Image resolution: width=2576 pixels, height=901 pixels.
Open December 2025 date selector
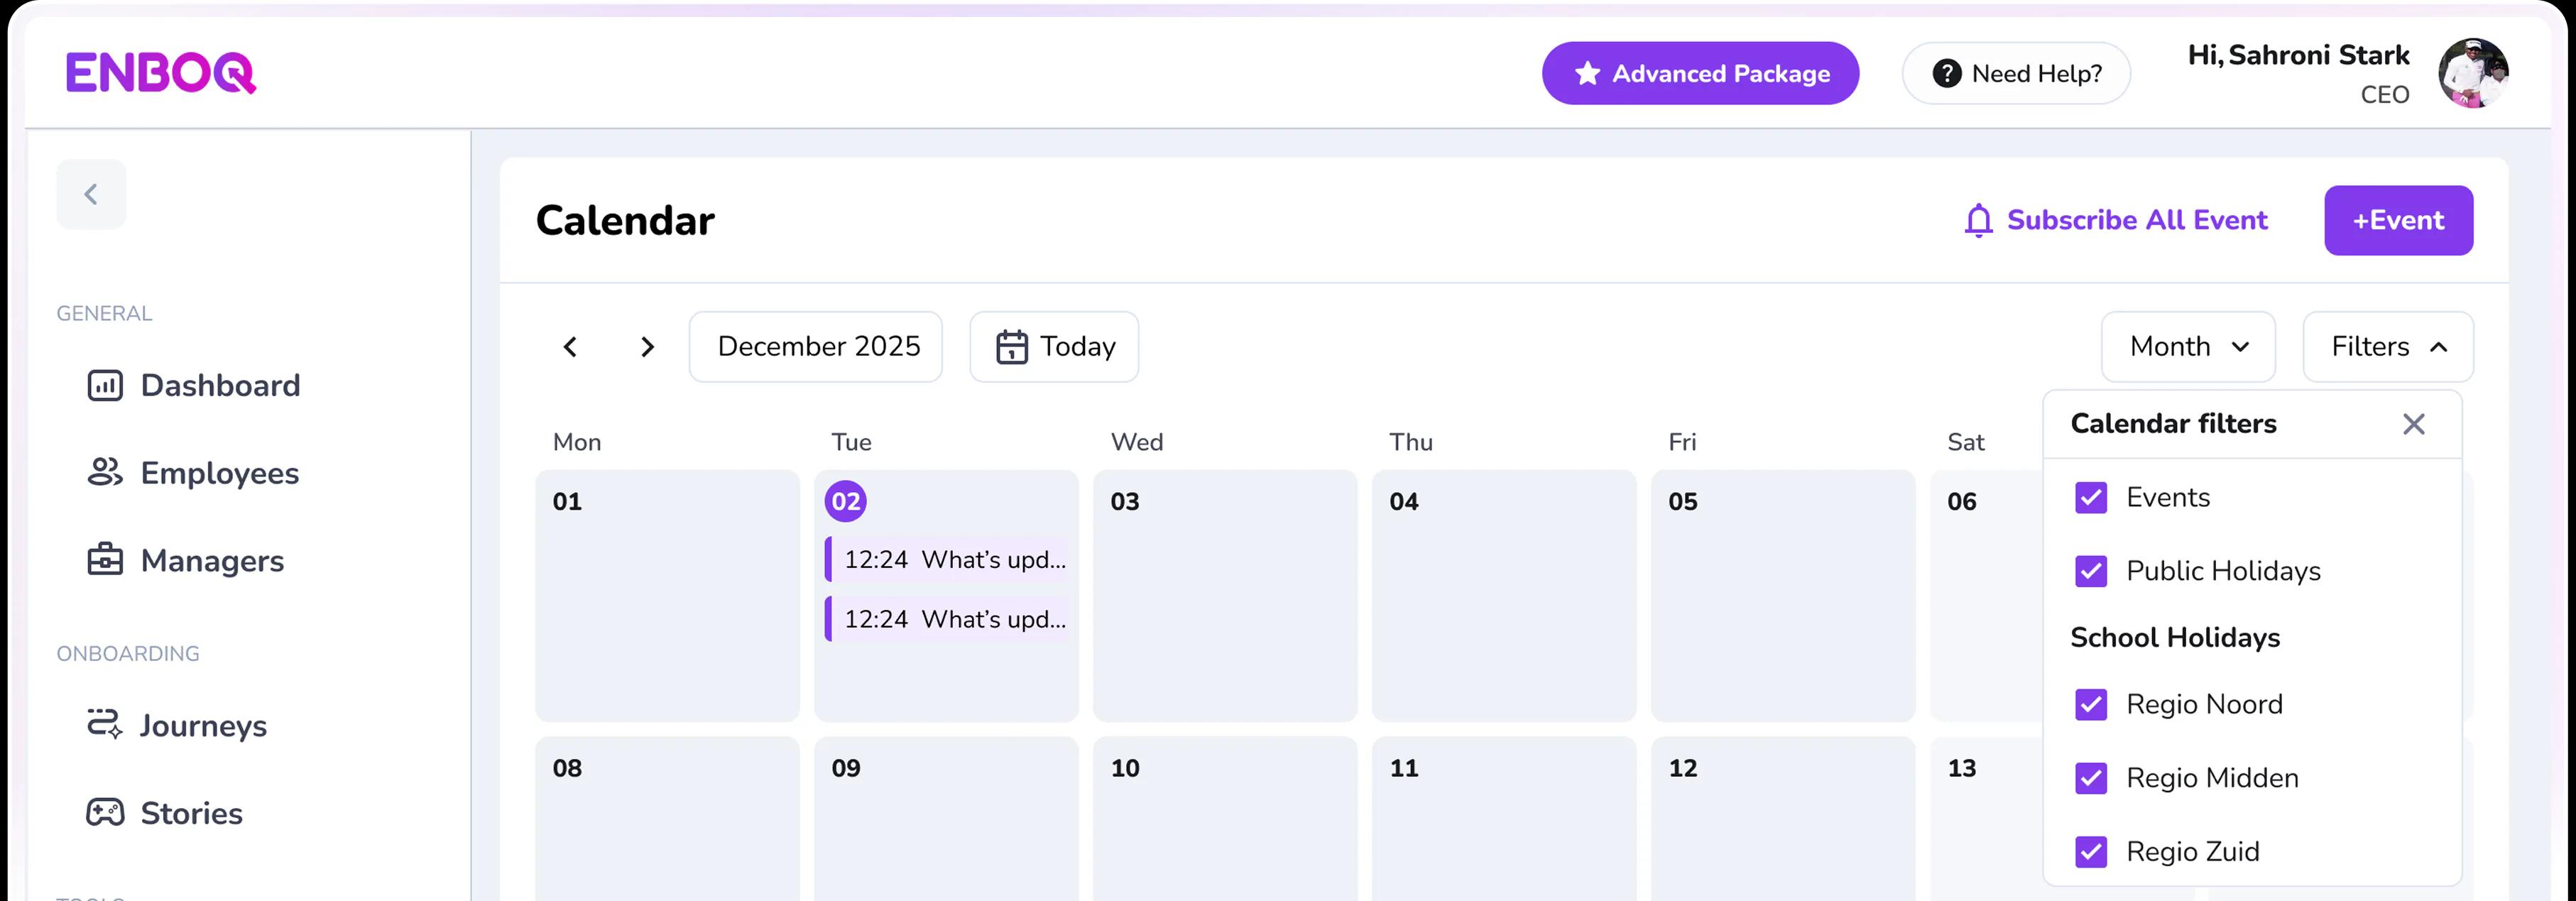[x=816, y=346]
